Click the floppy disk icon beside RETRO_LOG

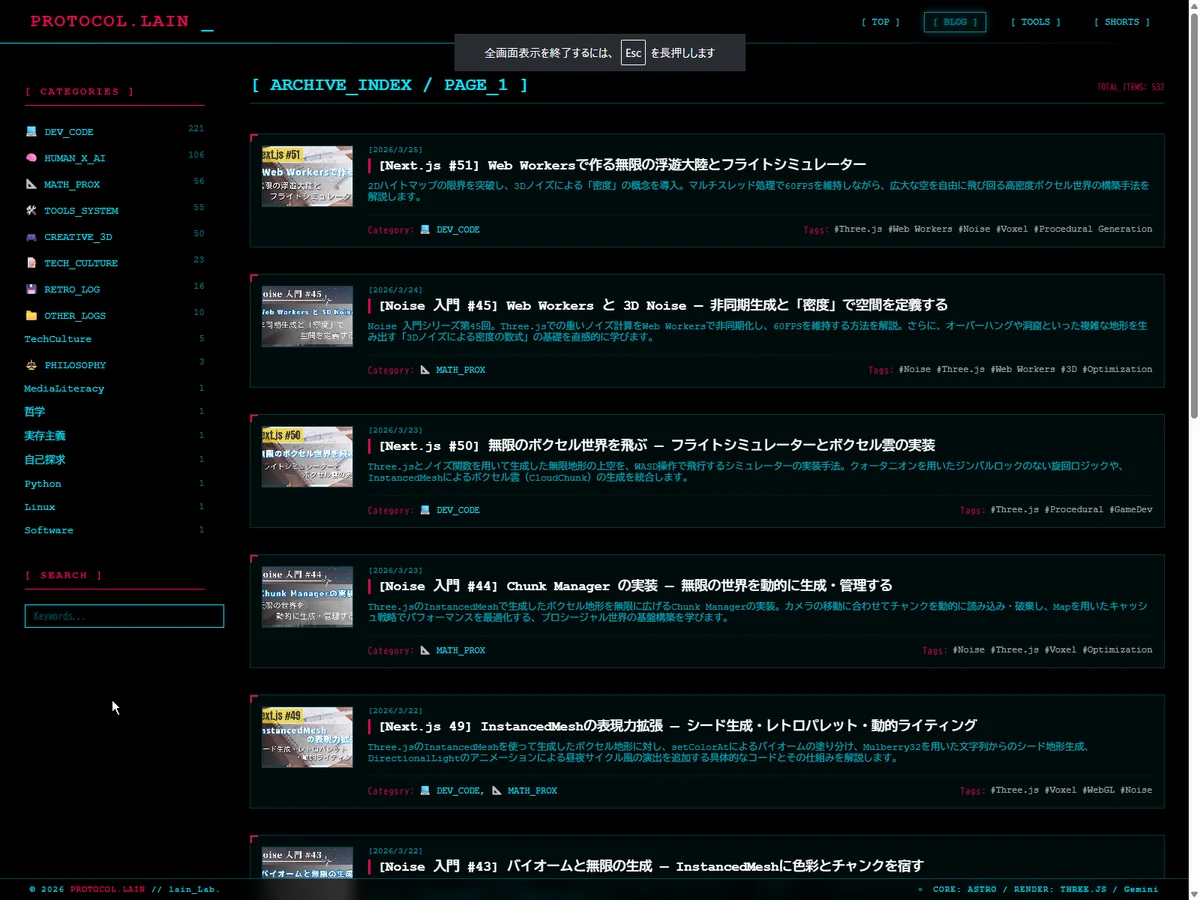click(x=31, y=289)
